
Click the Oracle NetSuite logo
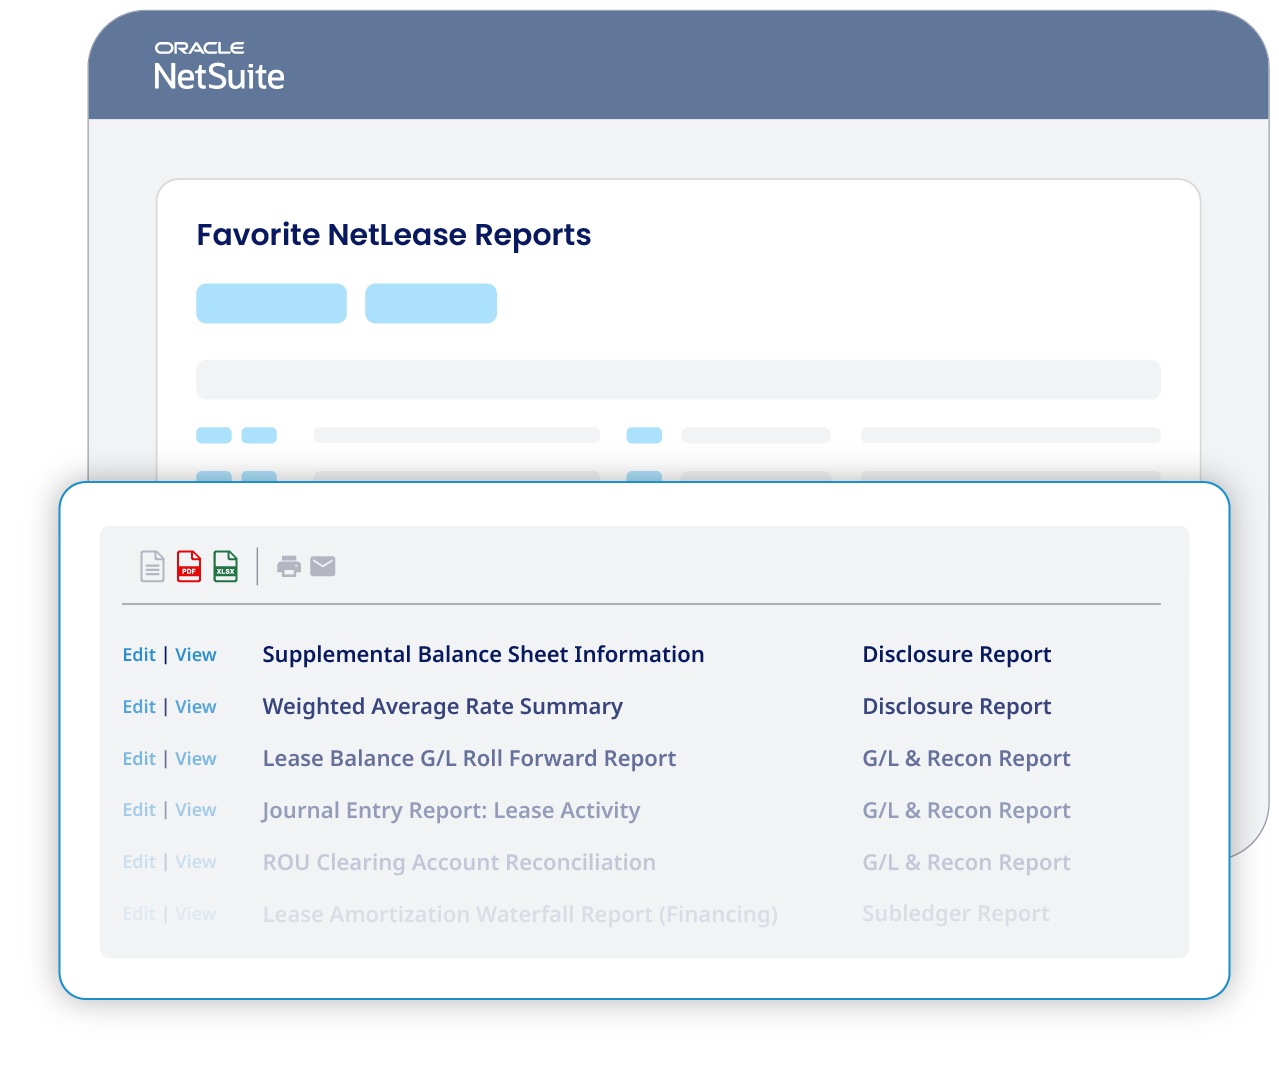(219, 66)
